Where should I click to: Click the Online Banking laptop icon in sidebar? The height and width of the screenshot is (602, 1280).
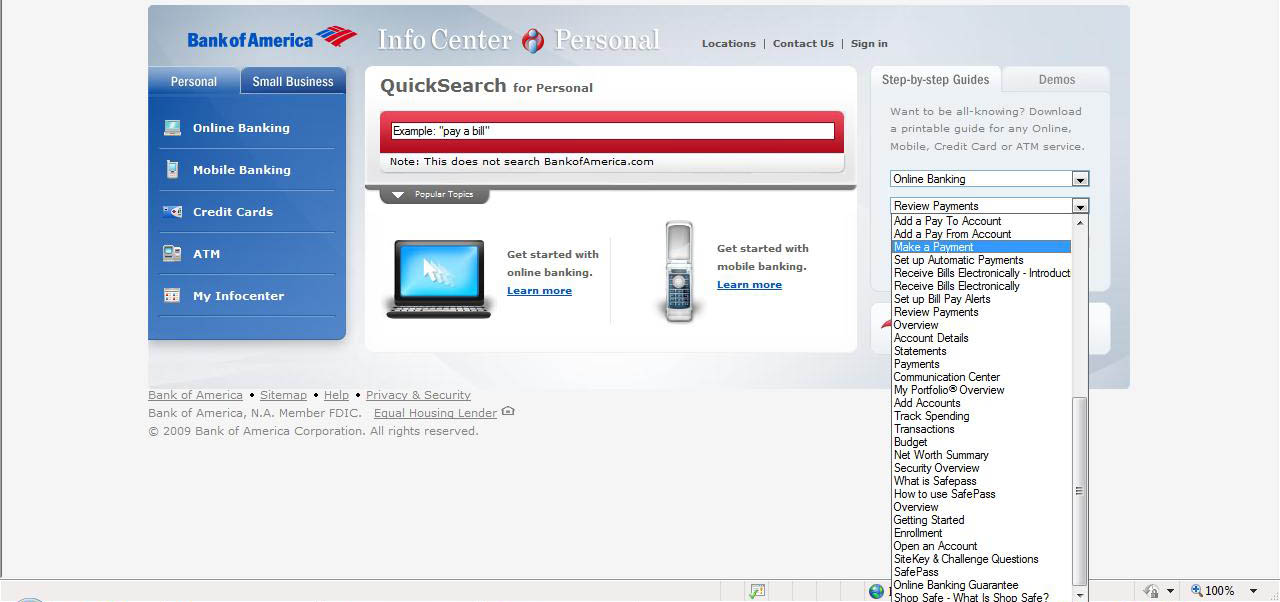point(172,128)
